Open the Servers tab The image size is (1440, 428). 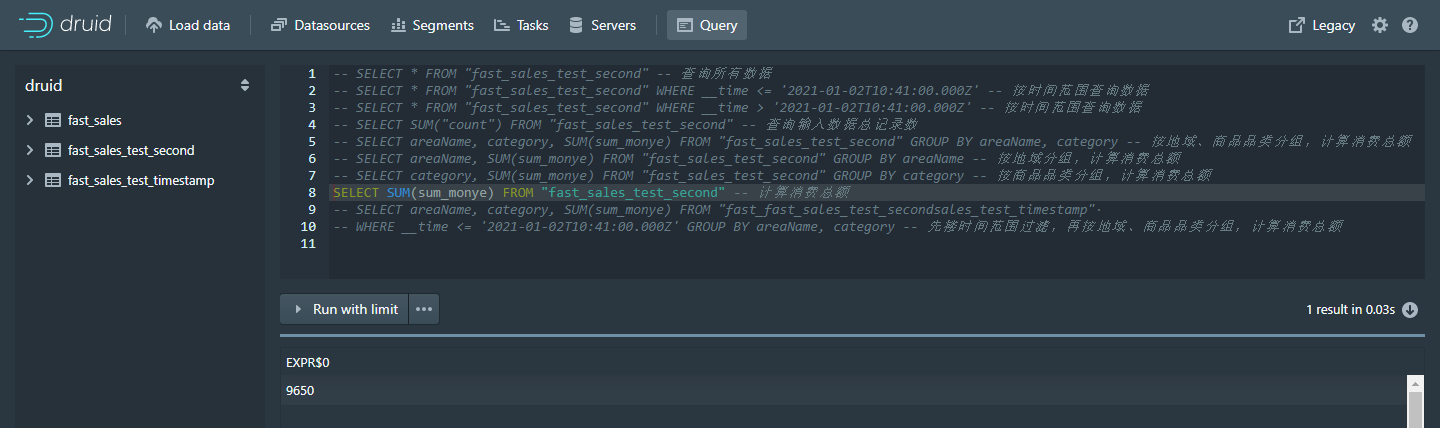point(603,25)
